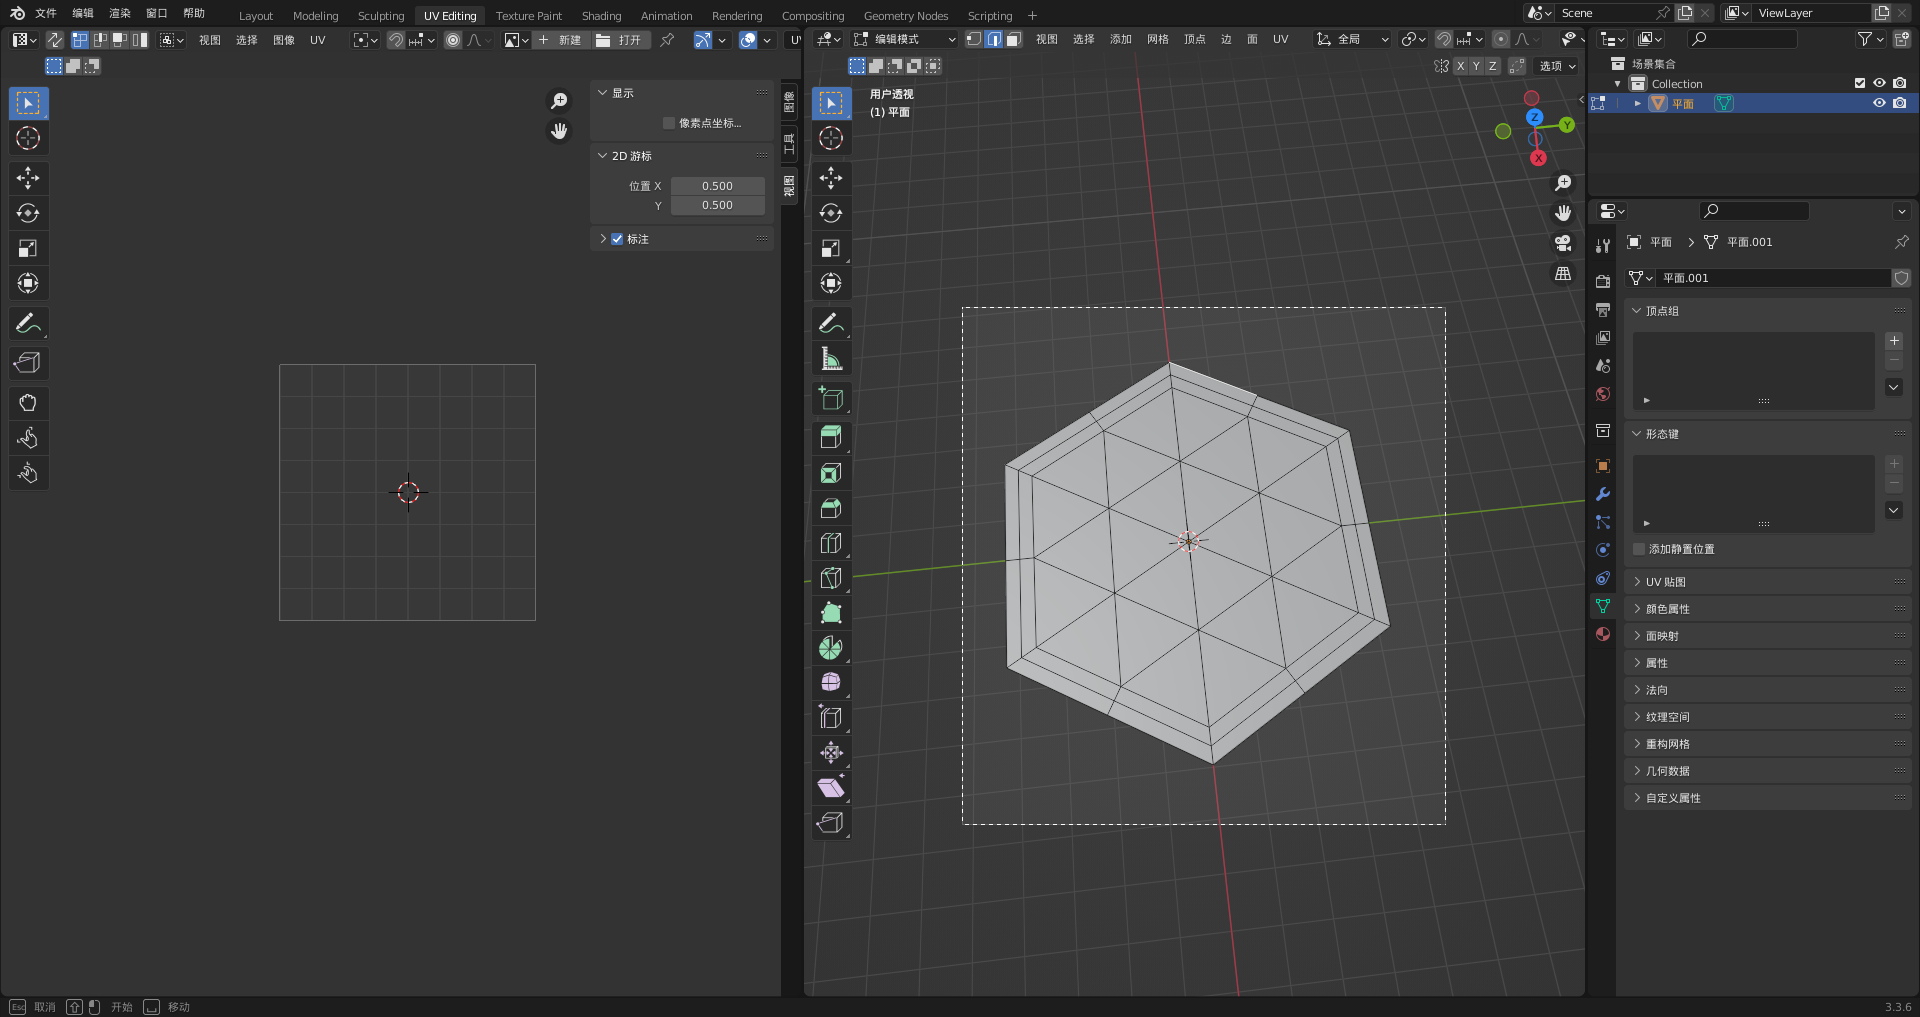Viewport: 1920px width, 1017px height.
Task: Open the UV menu in UV editor header
Action: point(317,40)
